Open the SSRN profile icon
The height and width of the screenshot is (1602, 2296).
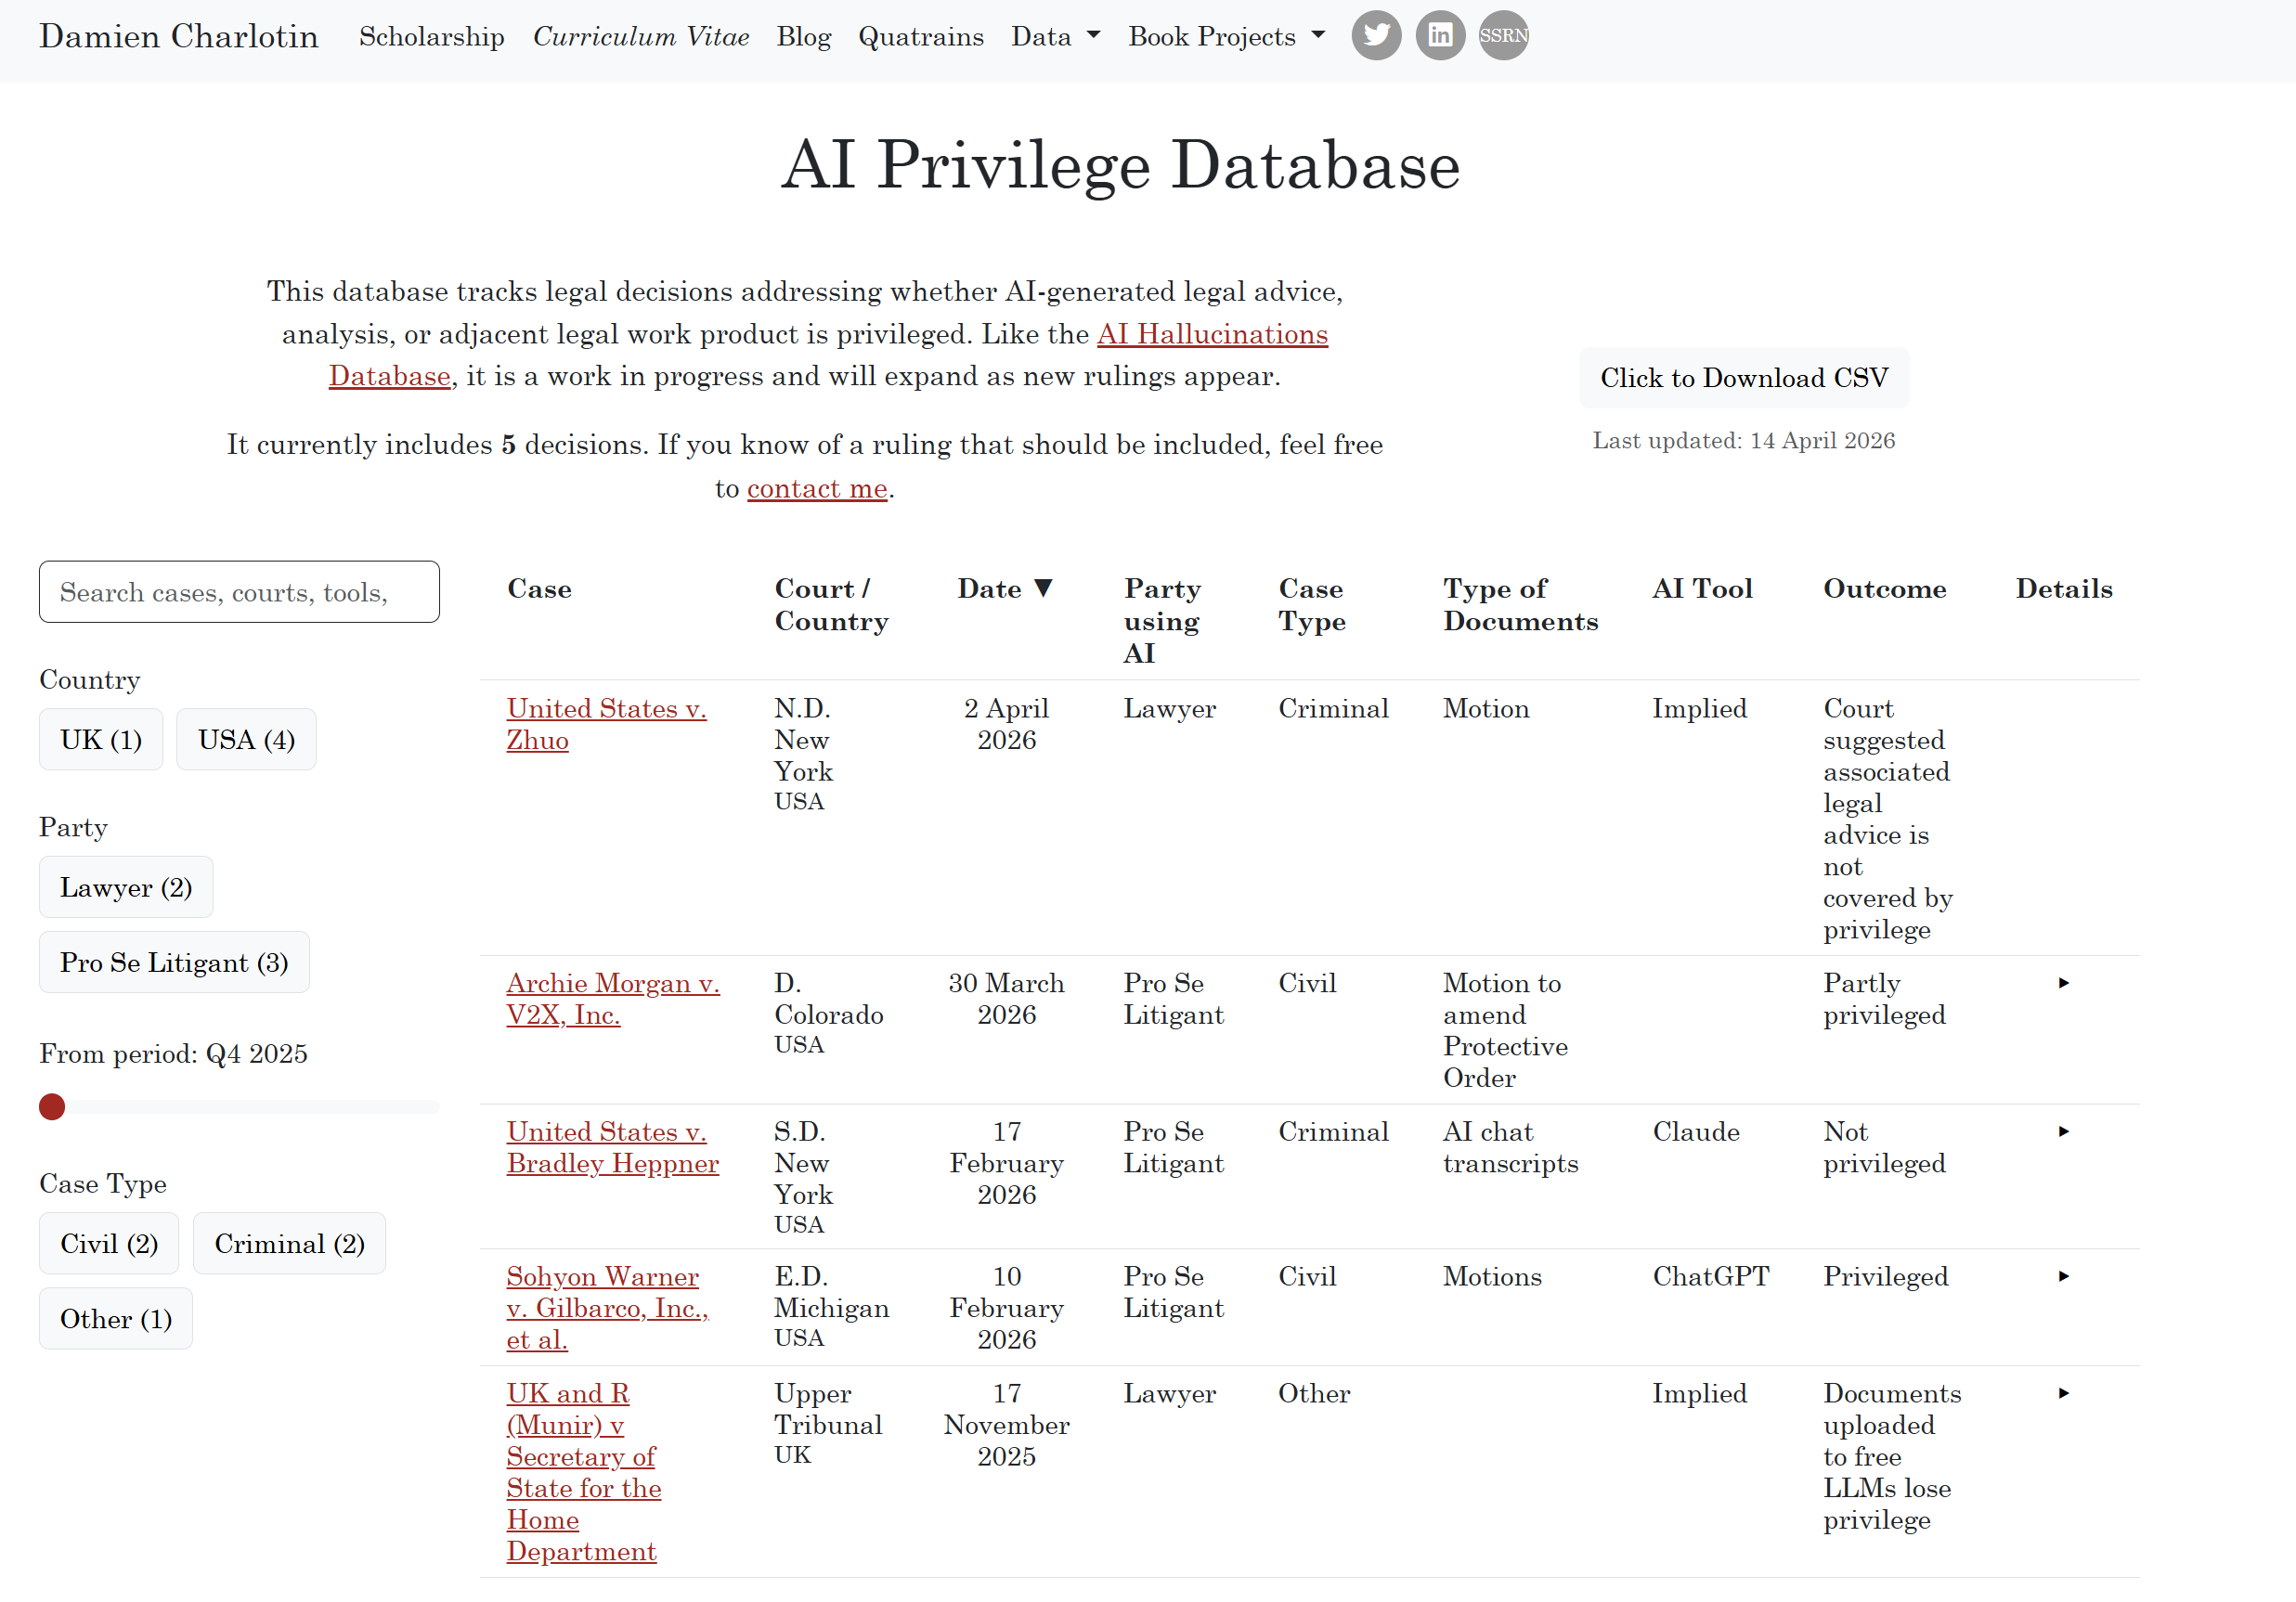point(1502,36)
